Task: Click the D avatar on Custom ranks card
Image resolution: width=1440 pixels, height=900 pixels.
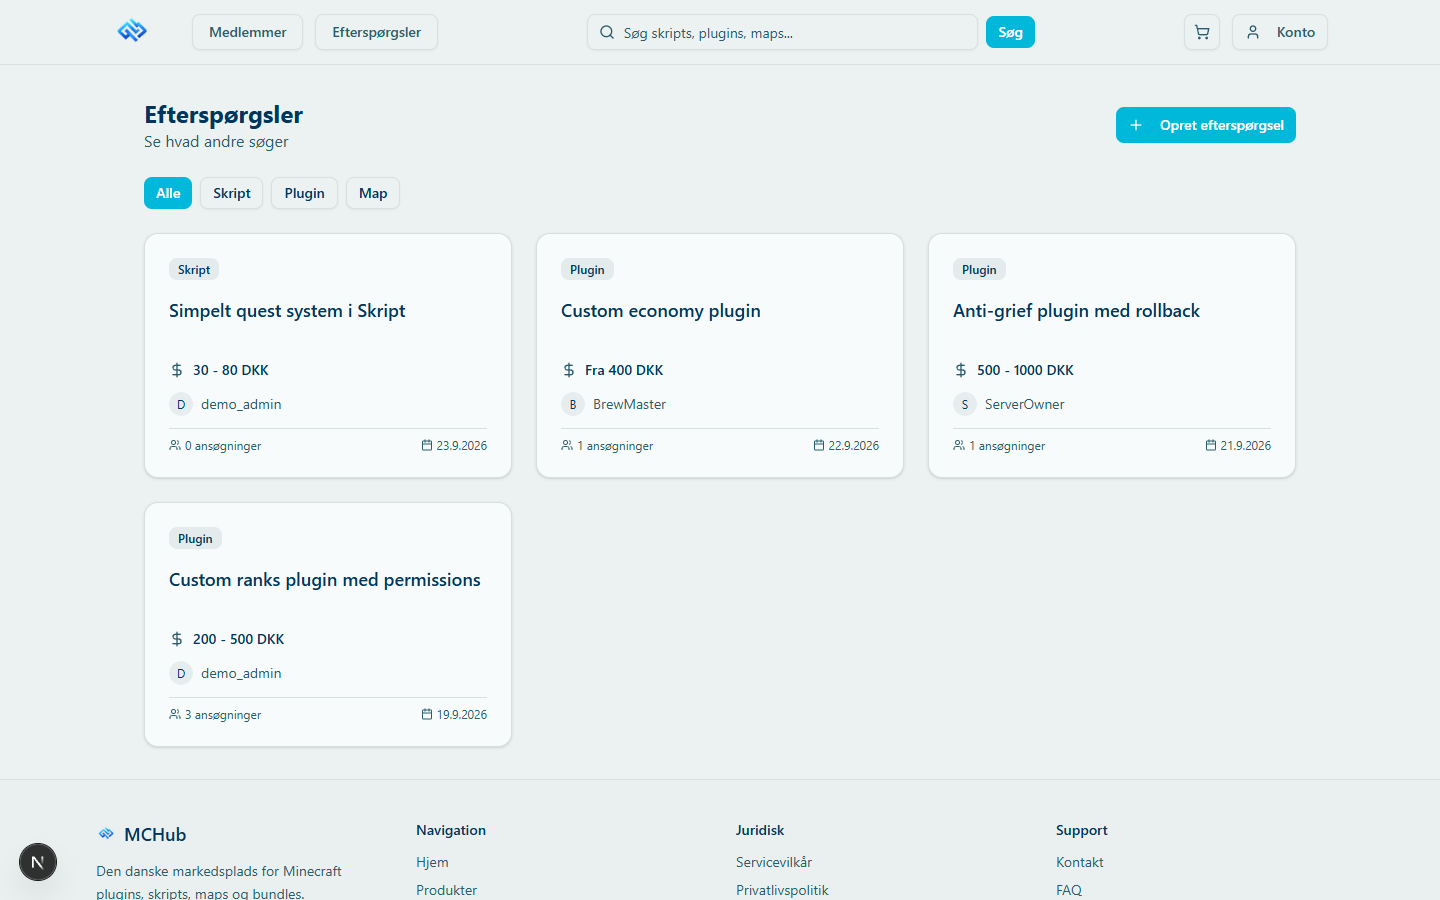Action: pyautogui.click(x=181, y=673)
